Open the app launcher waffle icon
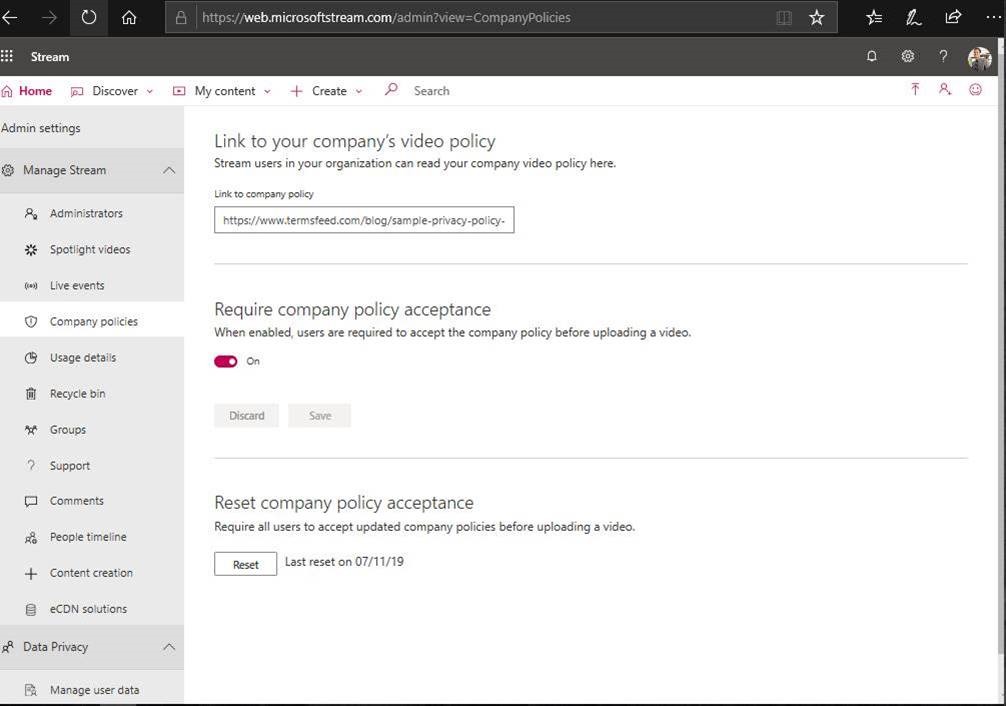Viewport: 1006px width, 706px height. [x=8, y=57]
